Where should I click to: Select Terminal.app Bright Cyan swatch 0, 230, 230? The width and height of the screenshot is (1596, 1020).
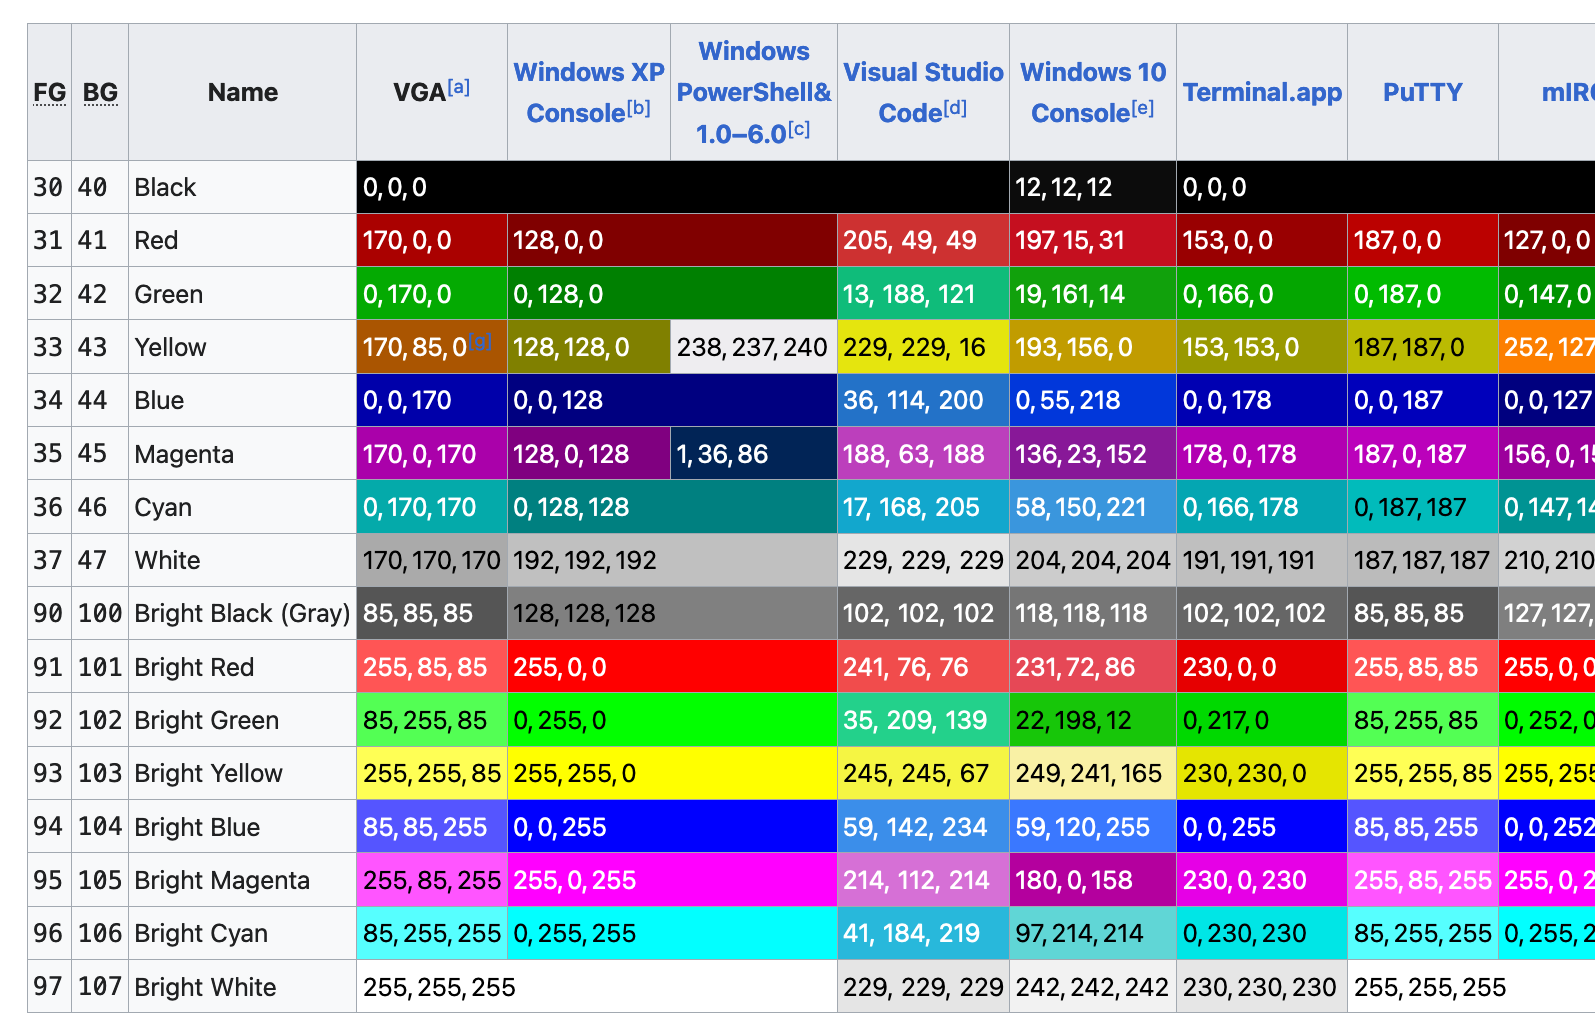tap(1262, 933)
